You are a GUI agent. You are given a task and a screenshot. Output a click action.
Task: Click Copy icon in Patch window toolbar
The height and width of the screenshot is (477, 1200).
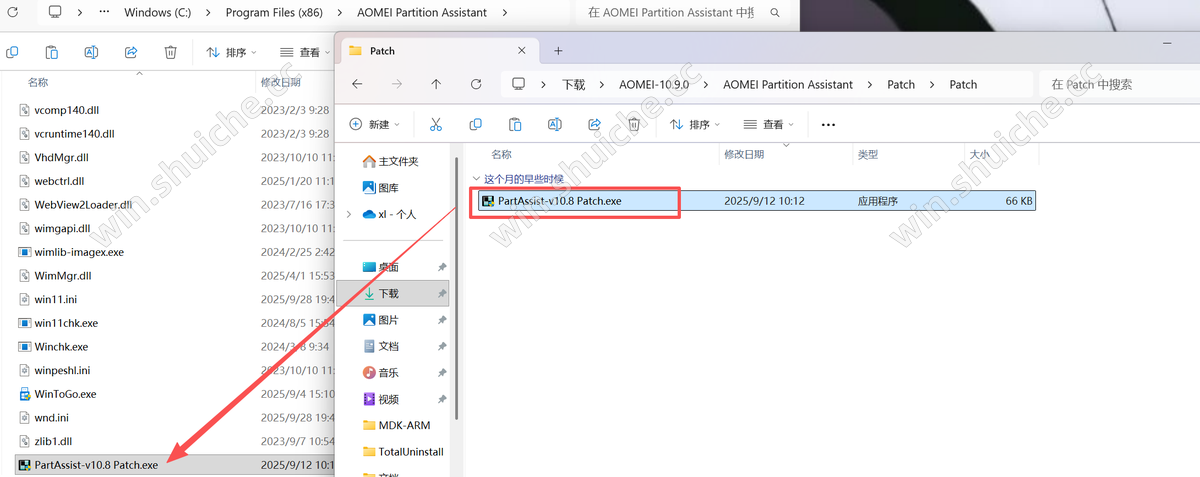click(x=475, y=125)
